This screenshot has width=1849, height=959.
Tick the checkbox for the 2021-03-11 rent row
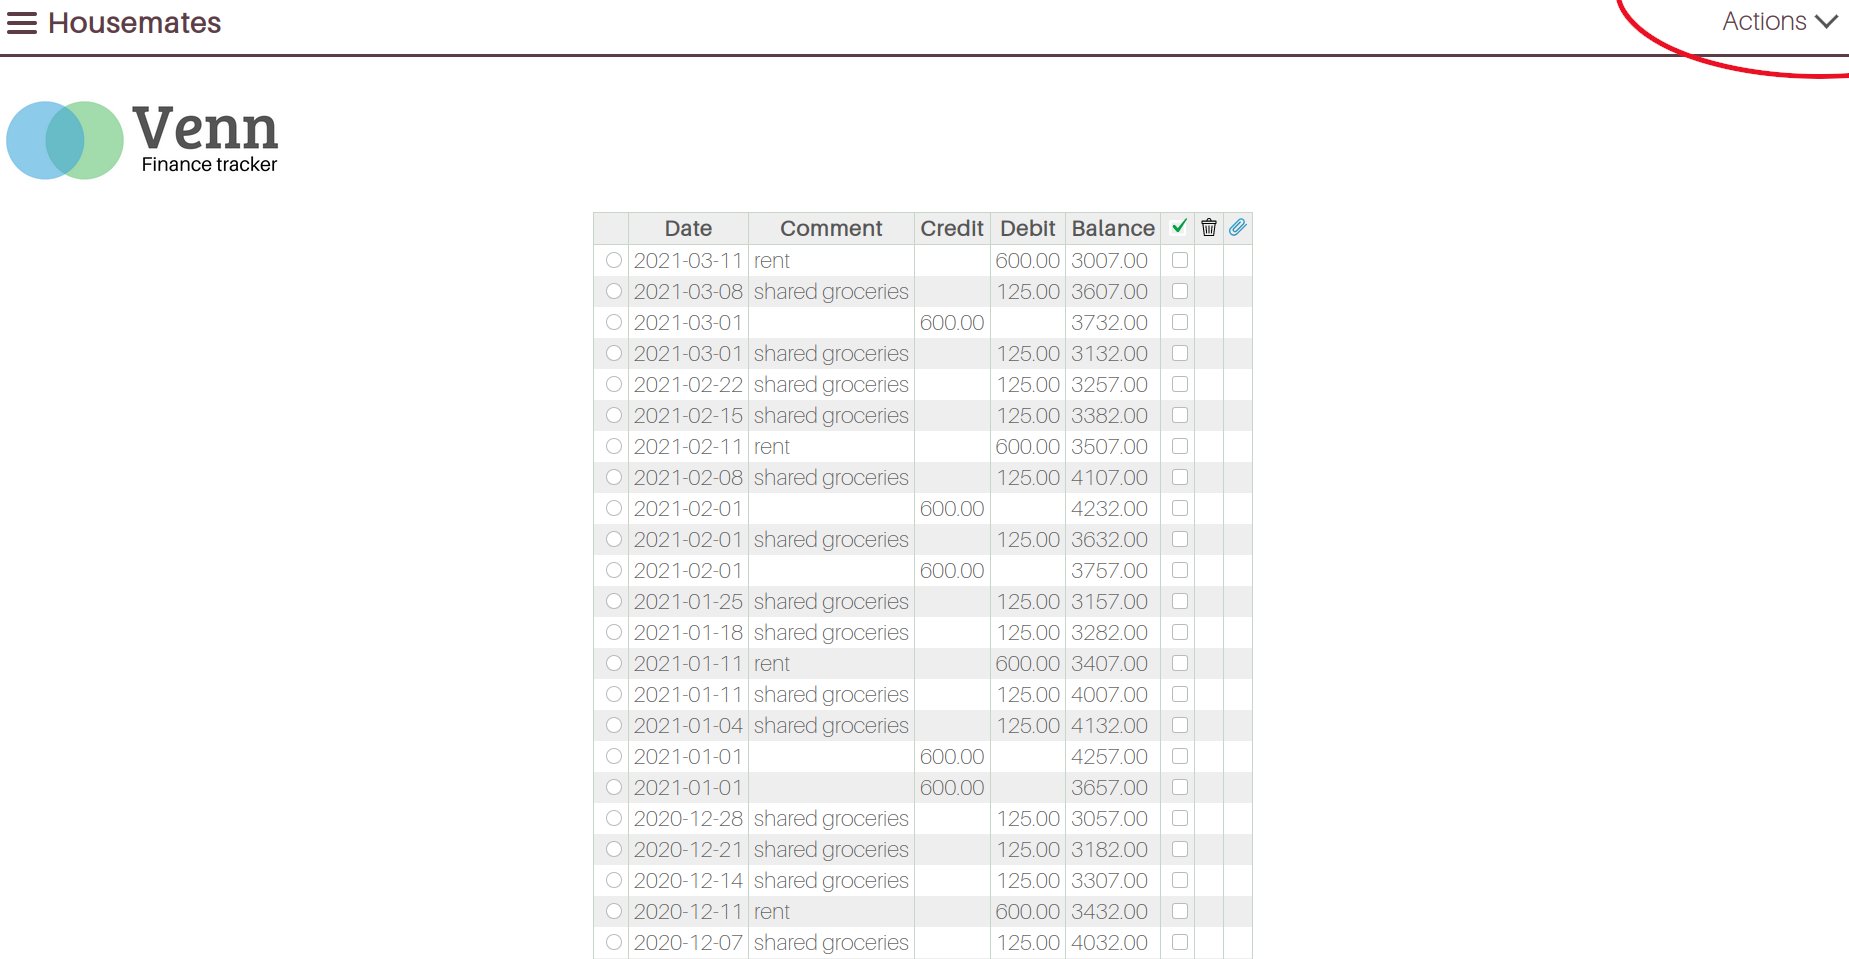pyautogui.click(x=1180, y=260)
